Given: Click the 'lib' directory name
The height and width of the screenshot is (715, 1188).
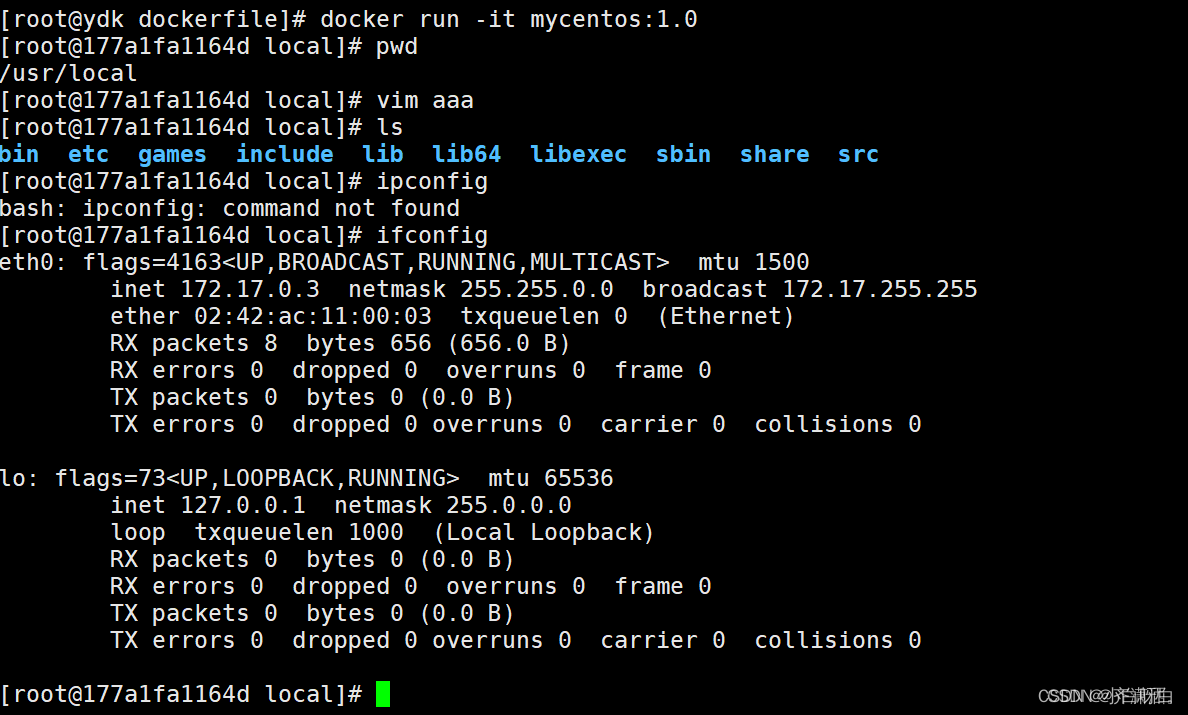Looking at the screenshot, I should (383, 154).
